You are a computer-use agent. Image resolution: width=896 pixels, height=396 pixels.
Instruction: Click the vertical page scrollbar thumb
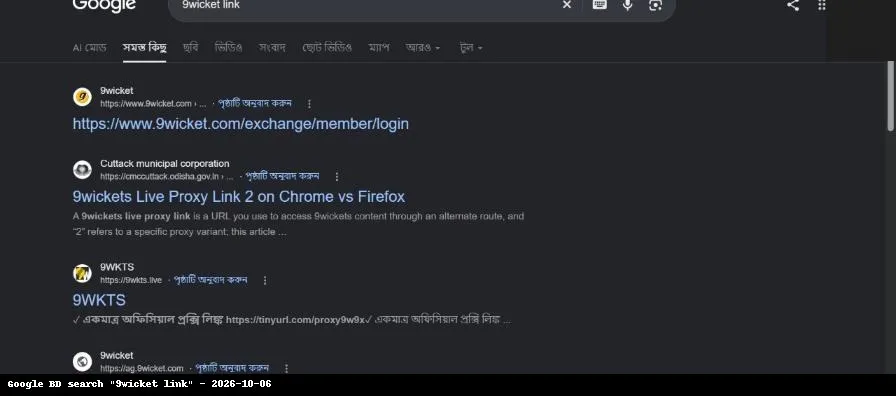point(890,96)
